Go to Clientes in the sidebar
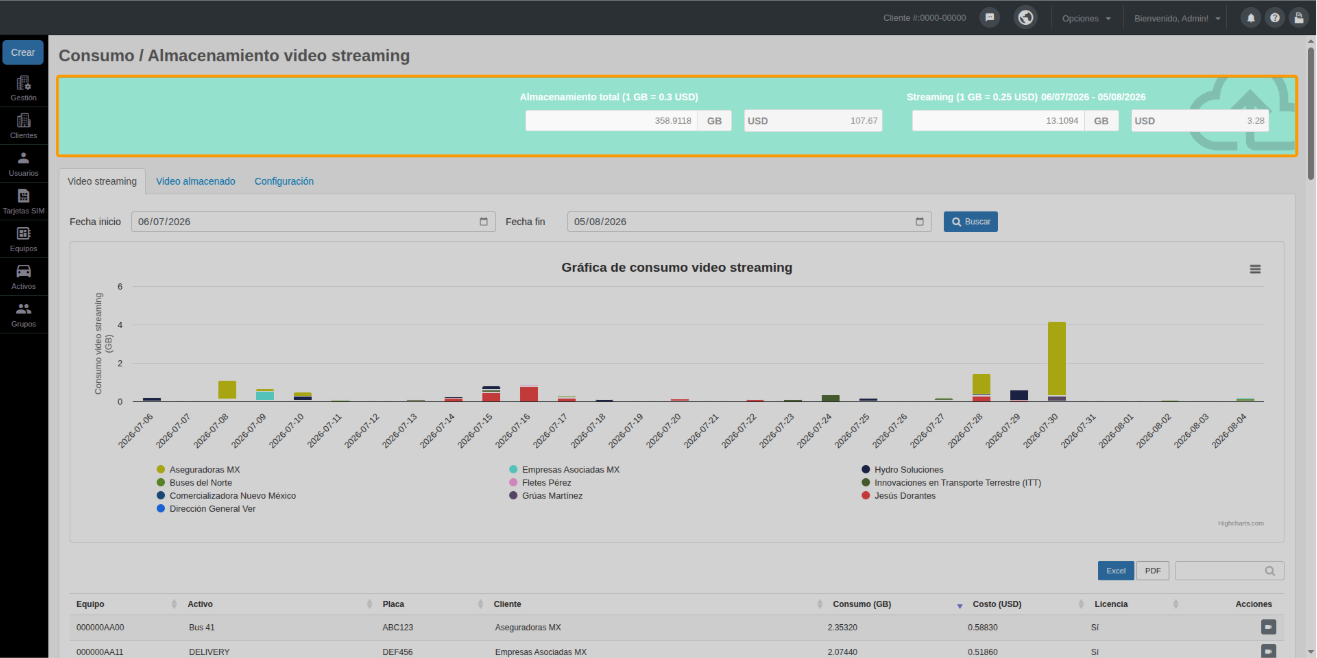This screenshot has width=1317, height=658. (23, 126)
